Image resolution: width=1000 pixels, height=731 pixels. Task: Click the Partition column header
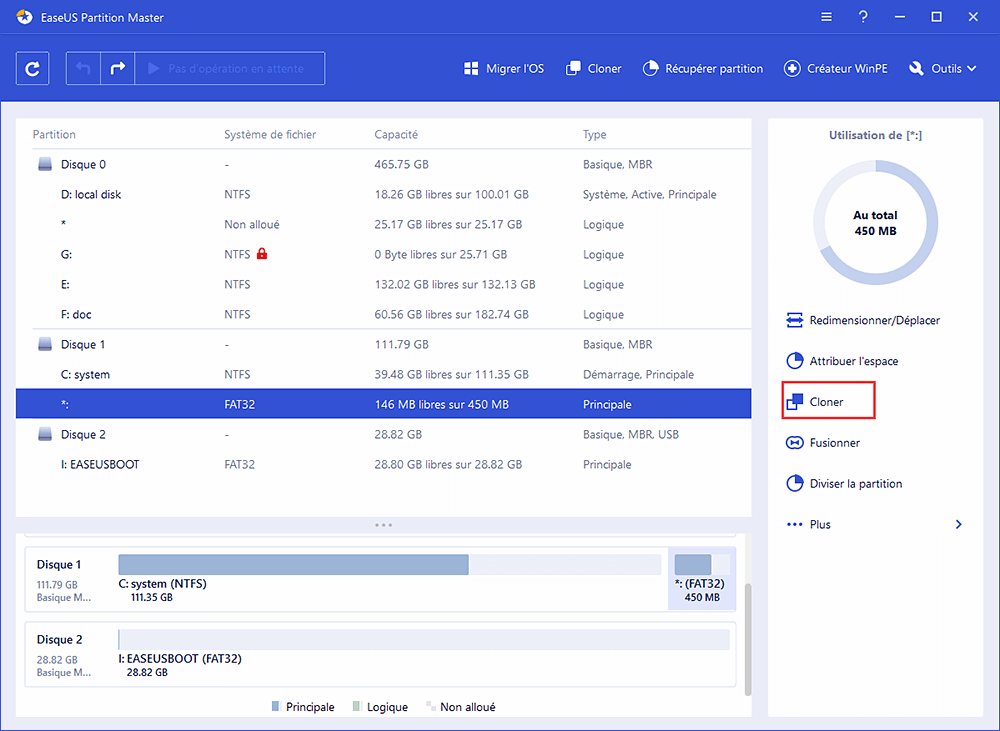54,135
